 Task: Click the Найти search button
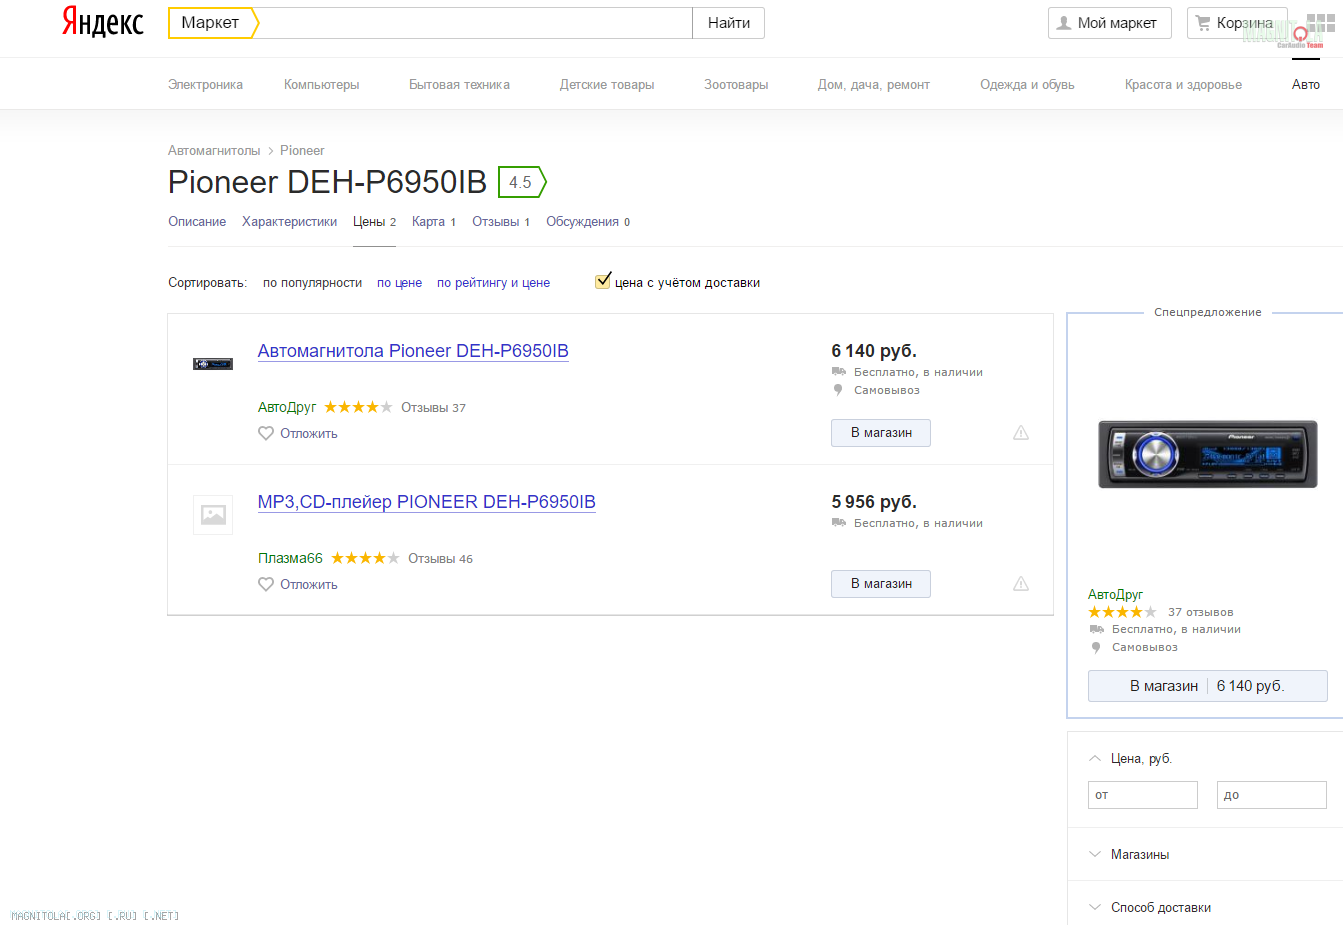pos(729,23)
